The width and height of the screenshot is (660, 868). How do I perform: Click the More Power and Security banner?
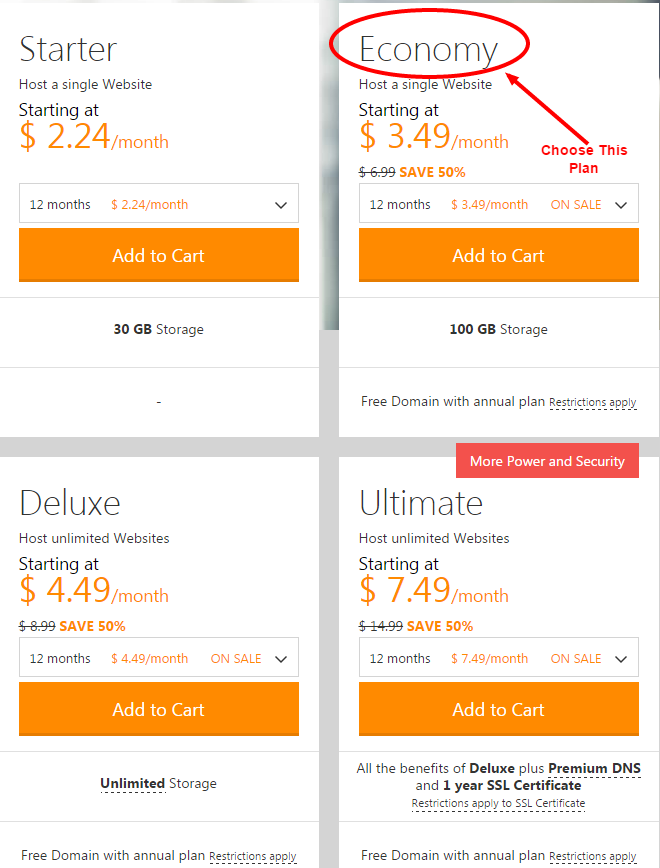(x=547, y=460)
